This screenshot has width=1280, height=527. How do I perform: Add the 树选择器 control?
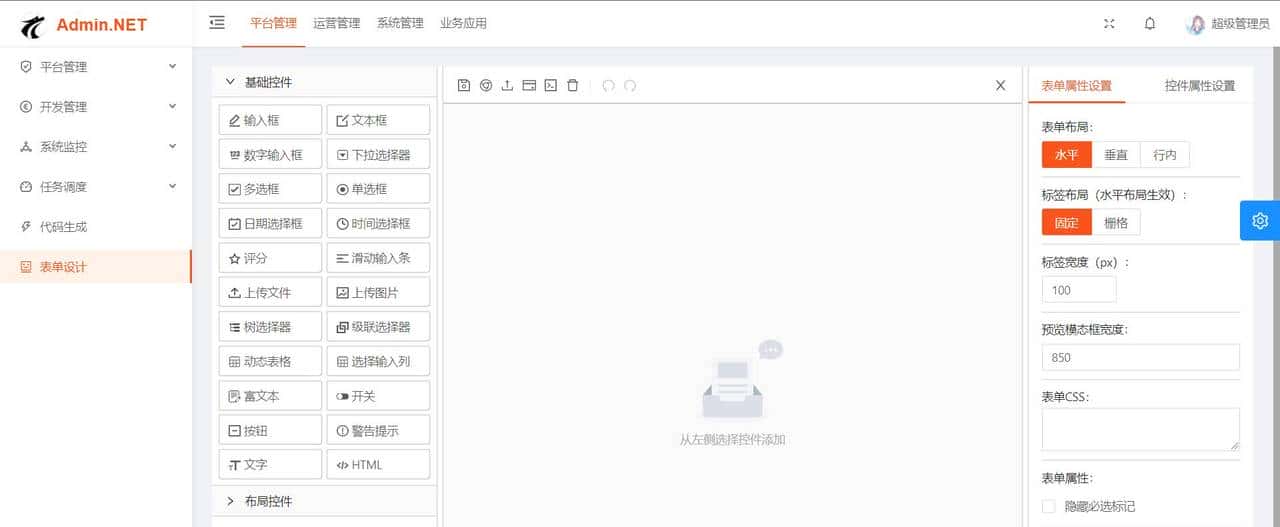pos(270,327)
